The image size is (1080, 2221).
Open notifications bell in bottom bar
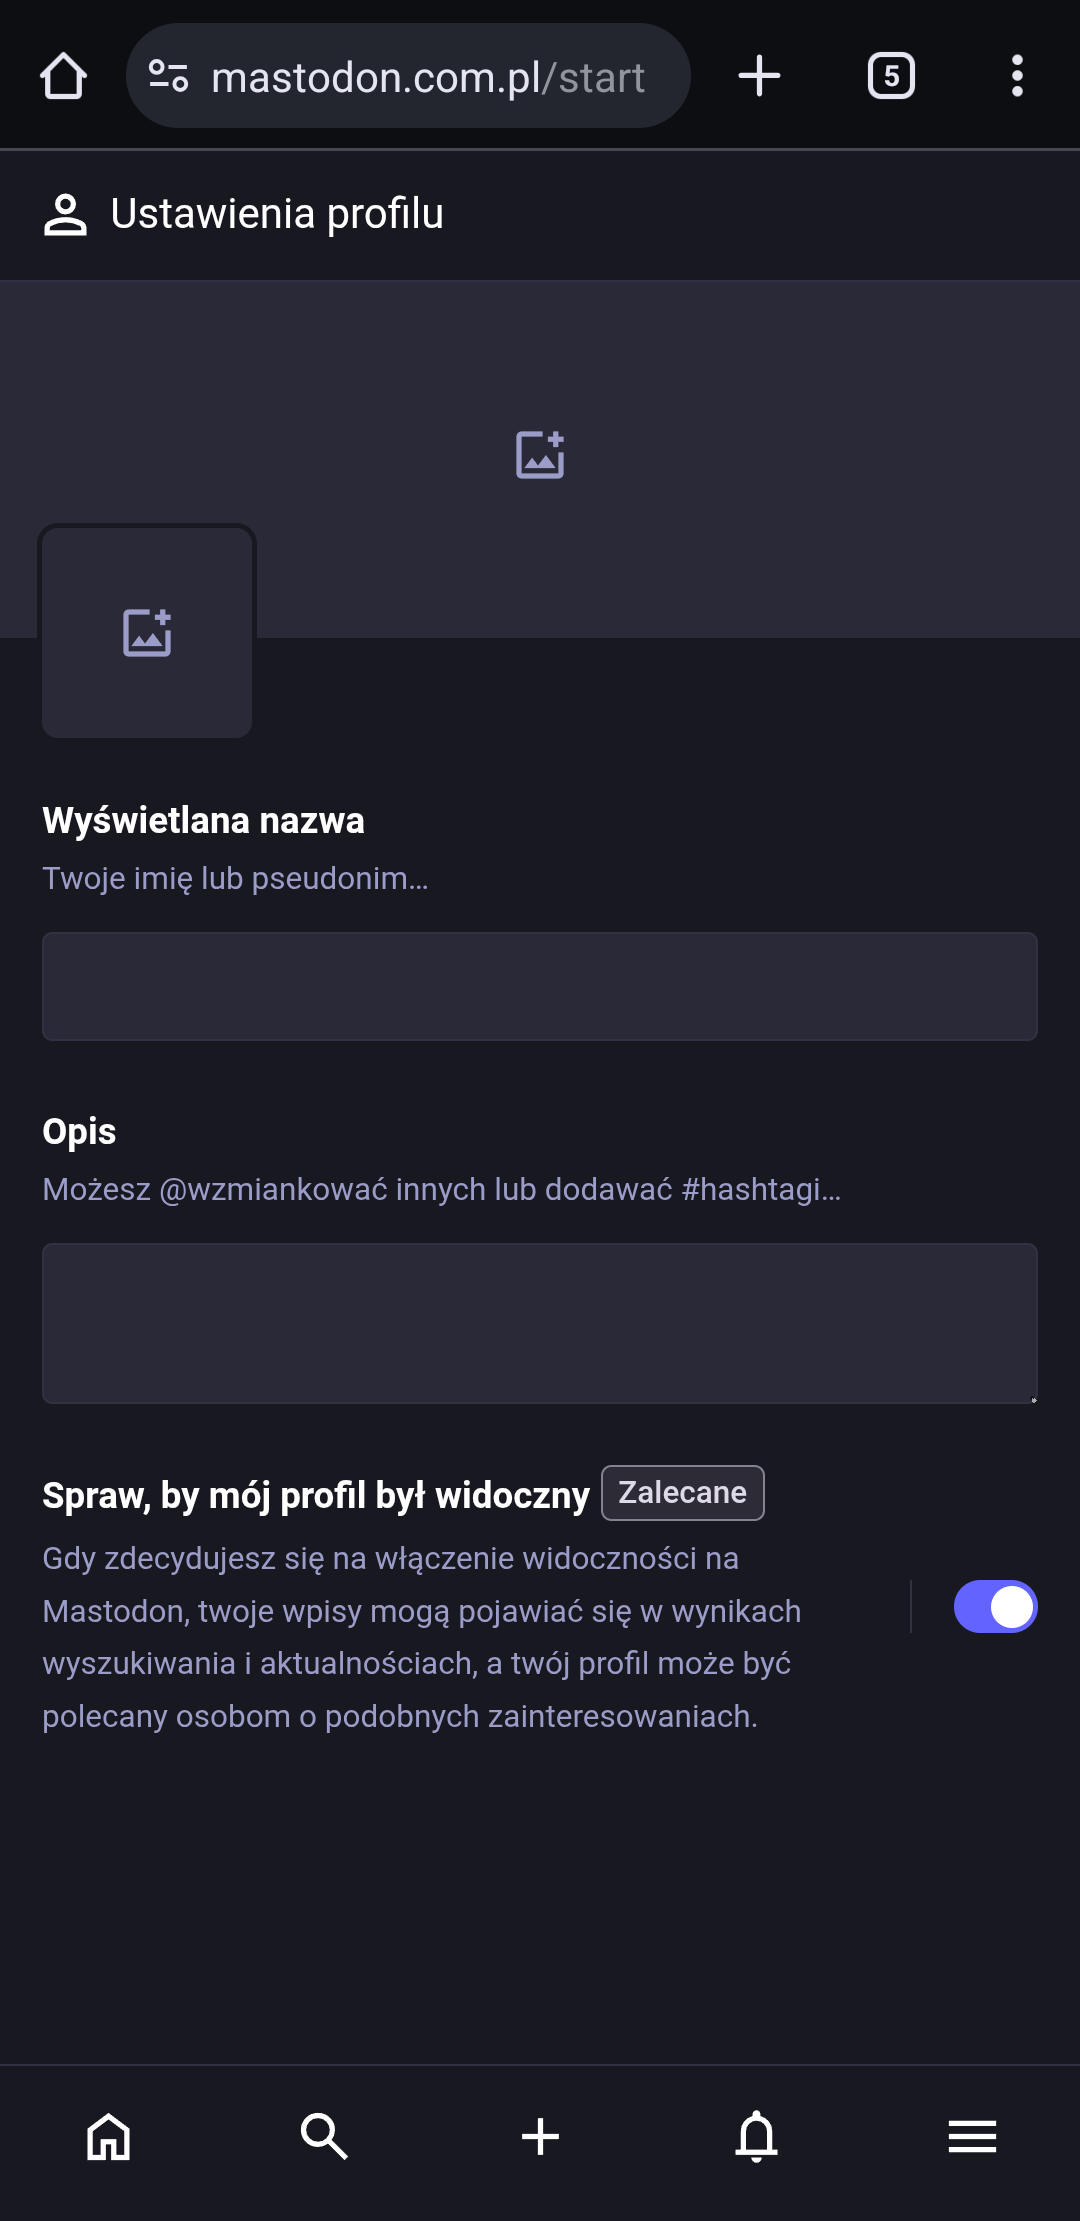756,2137
